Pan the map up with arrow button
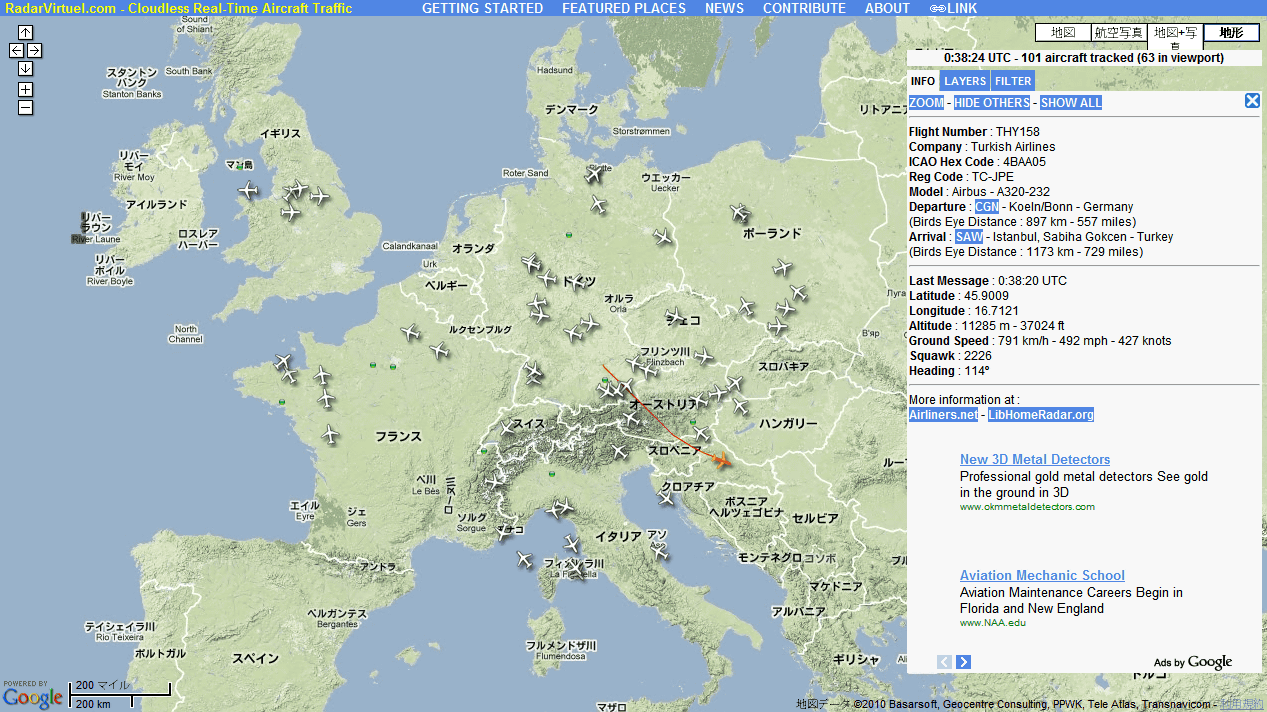 [x=25, y=32]
